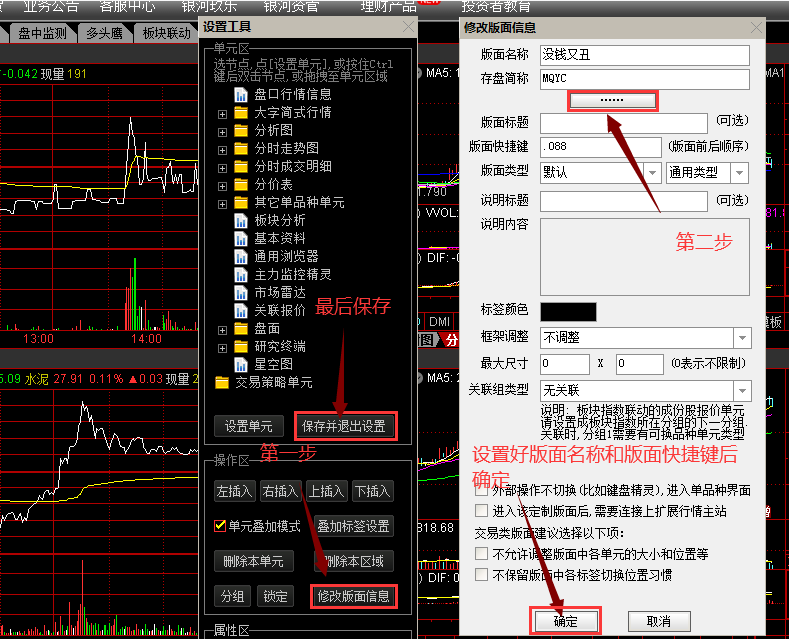Expand the 分时走势图 tree node
Image resolution: width=789 pixels, height=639 pixels.
(x=222, y=150)
